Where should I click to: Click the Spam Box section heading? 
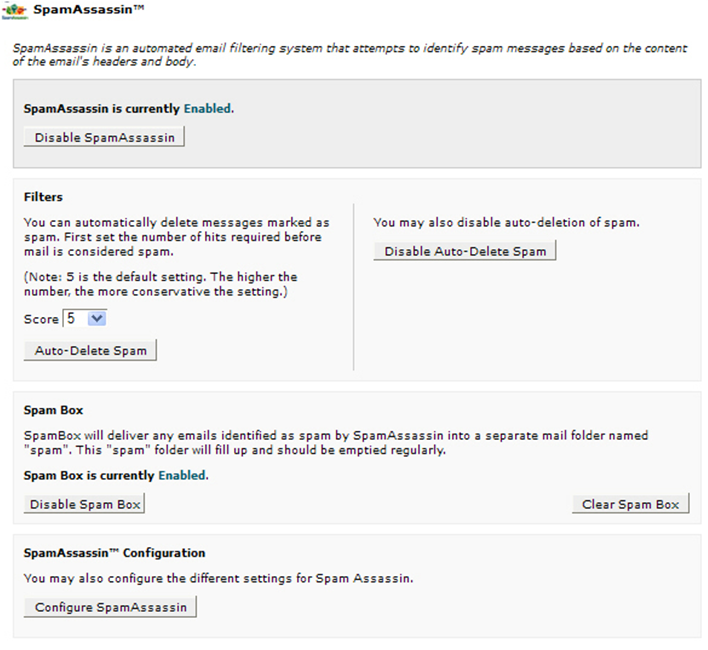pos(53,410)
